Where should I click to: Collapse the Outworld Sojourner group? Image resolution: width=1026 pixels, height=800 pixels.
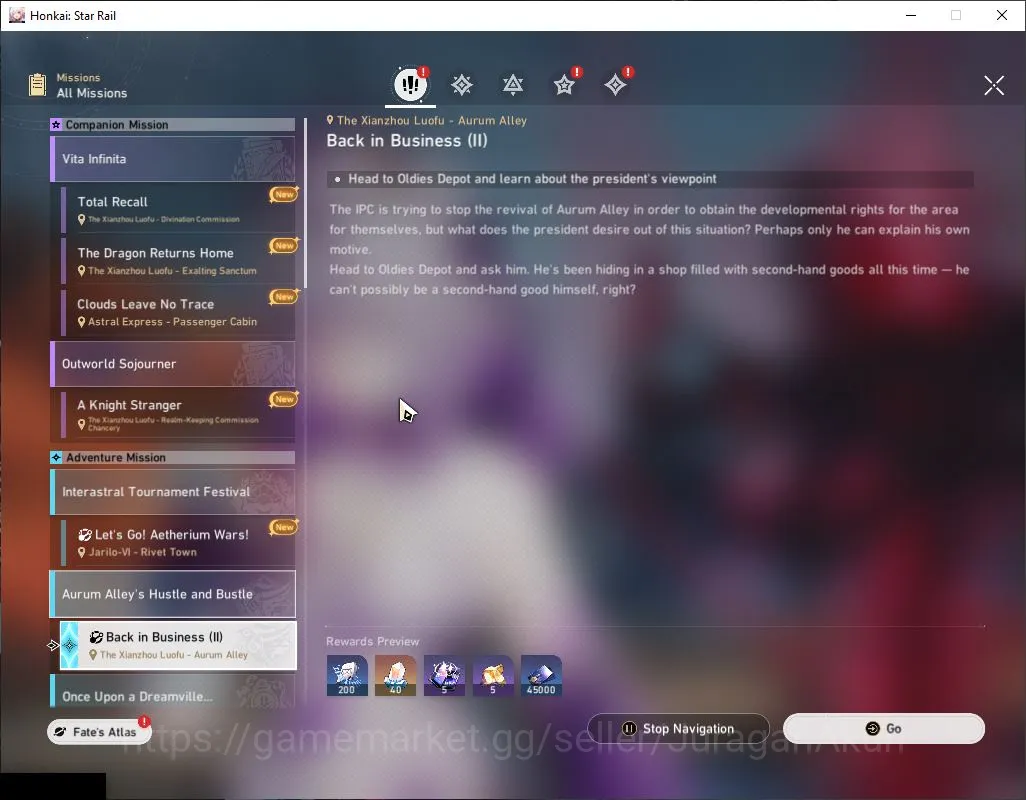pyautogui.click(x=173, y=364)
